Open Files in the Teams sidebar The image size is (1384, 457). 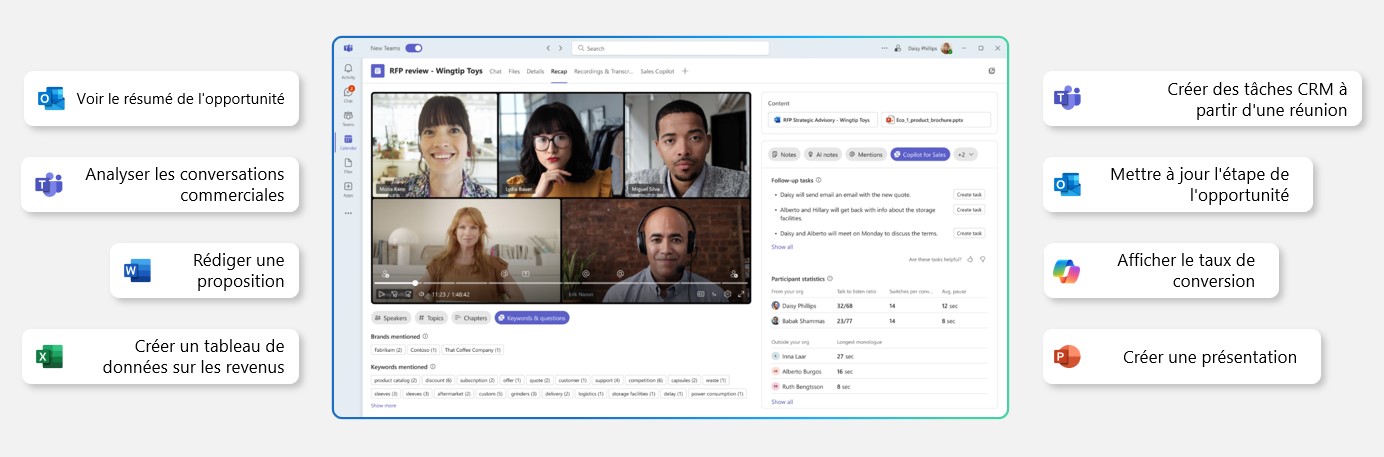pyautogui.click(x=348, y=165)
